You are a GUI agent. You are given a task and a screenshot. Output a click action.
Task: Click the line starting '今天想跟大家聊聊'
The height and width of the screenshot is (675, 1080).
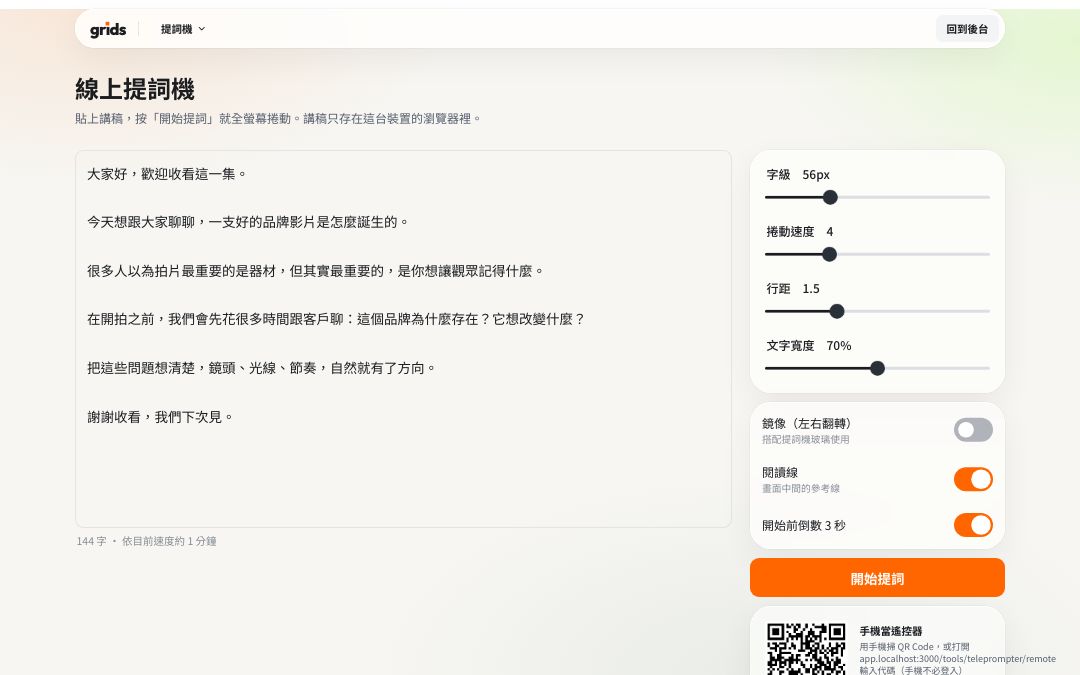(x=248, y=222)
